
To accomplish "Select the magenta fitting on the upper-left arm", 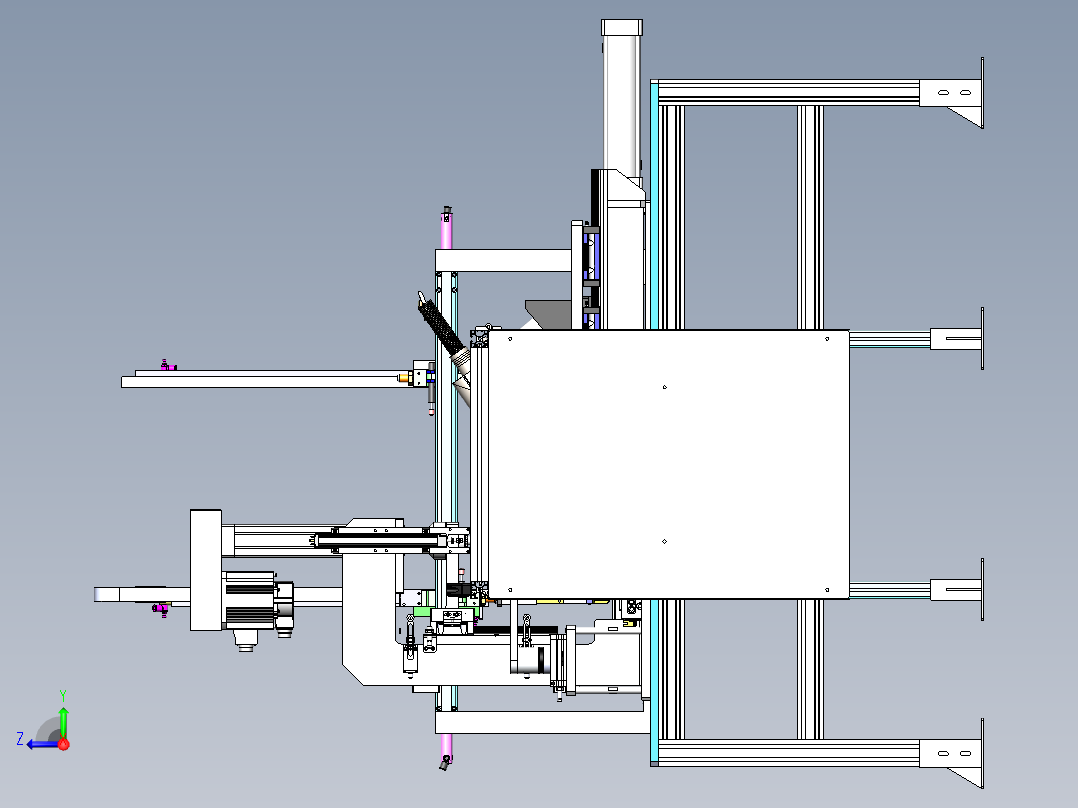I will click(x=166, y=364).
